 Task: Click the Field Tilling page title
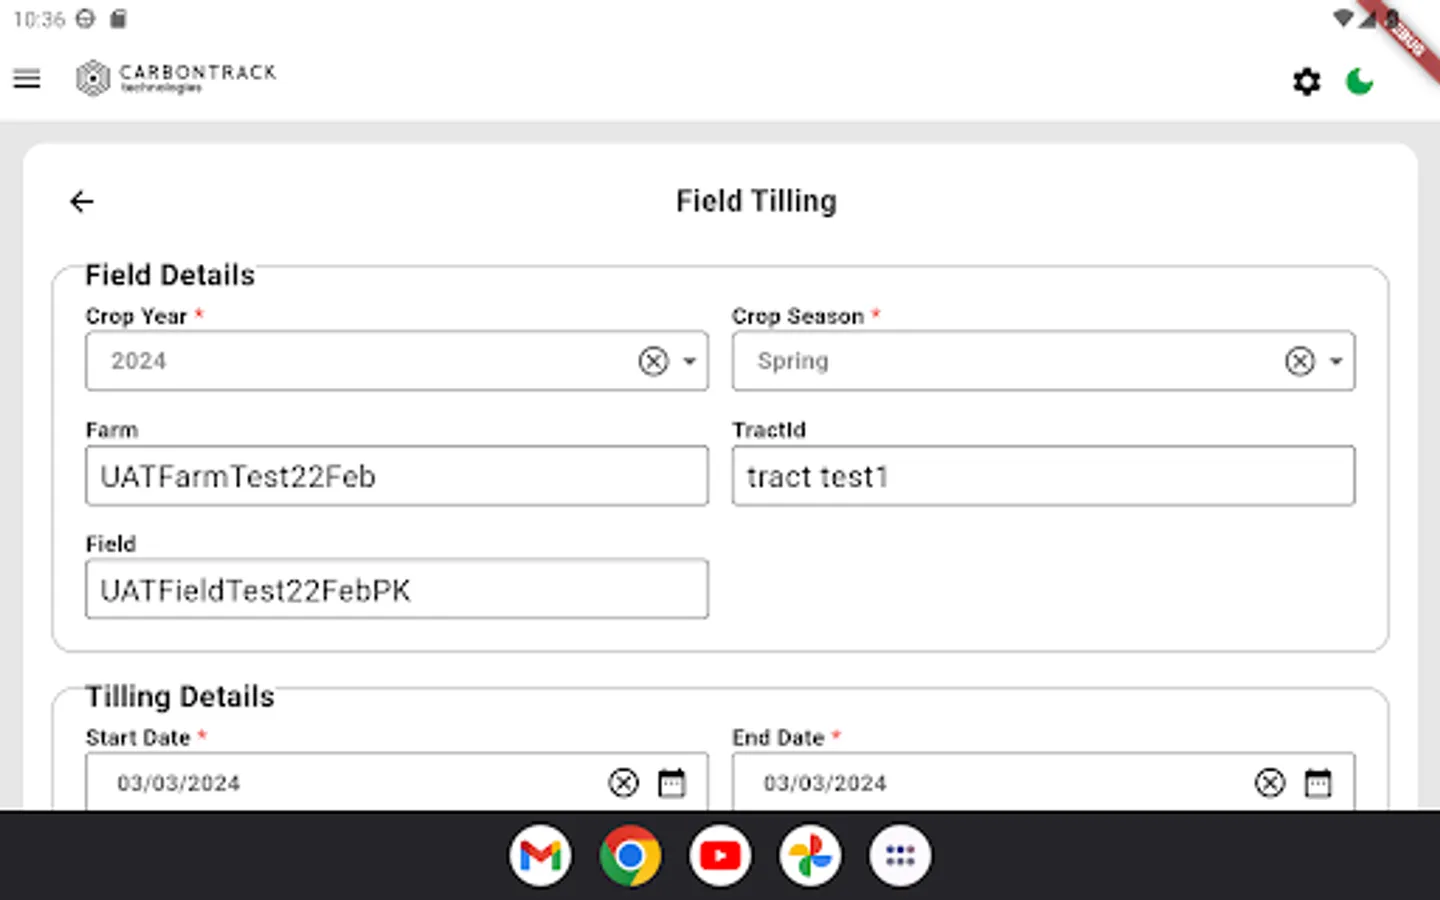756,202
